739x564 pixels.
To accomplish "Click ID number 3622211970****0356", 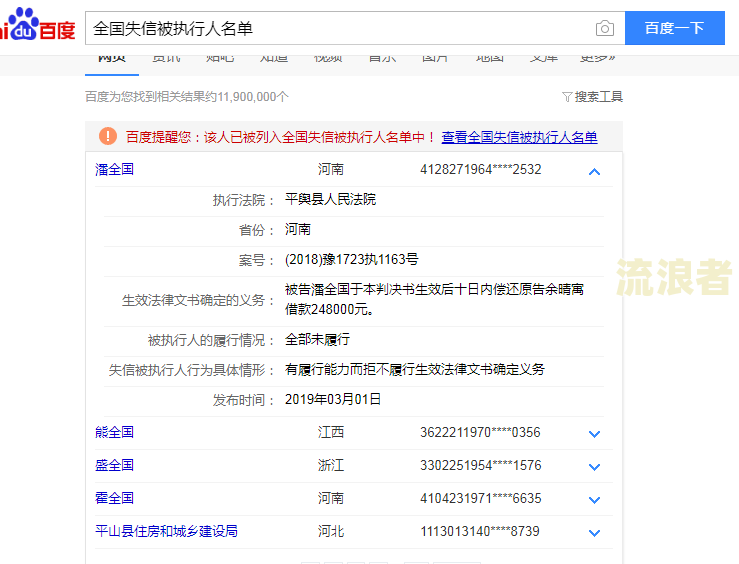I will [480, 432].
